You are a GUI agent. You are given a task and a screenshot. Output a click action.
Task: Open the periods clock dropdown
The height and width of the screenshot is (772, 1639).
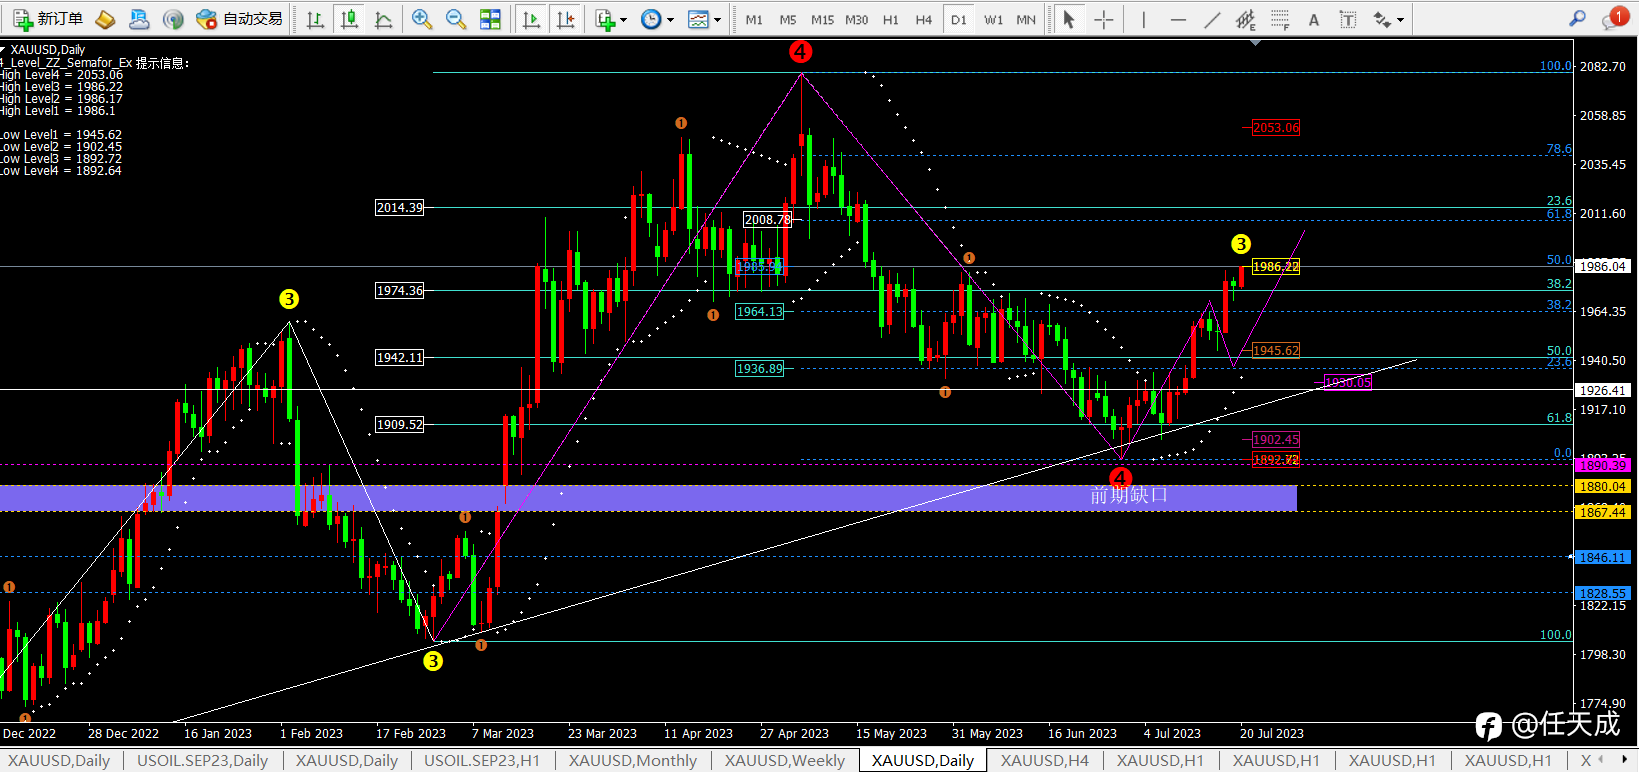(x=657, y=19)
